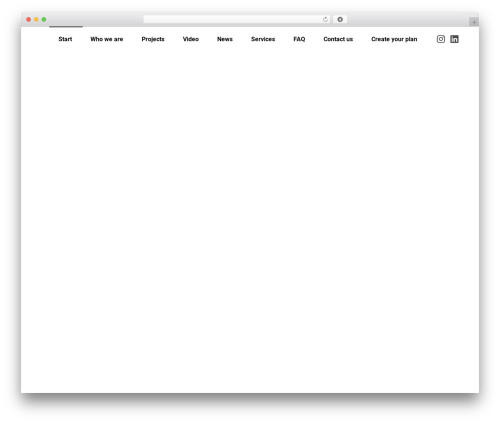Open the Contact us page
The width and height of the screenshot is (500, 423).
[x=338, y=39]
